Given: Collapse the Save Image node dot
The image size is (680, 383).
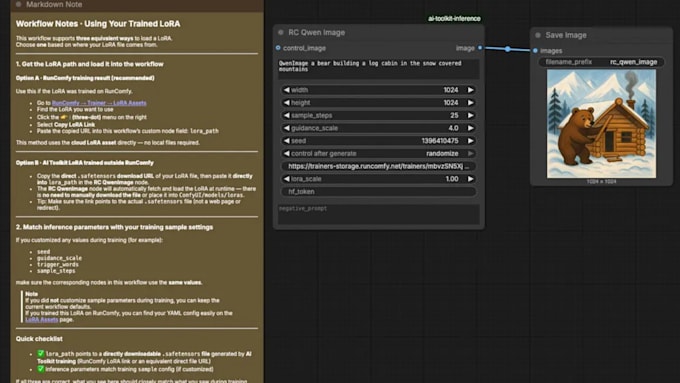Looking at the screenshot, I should point(538,35).
